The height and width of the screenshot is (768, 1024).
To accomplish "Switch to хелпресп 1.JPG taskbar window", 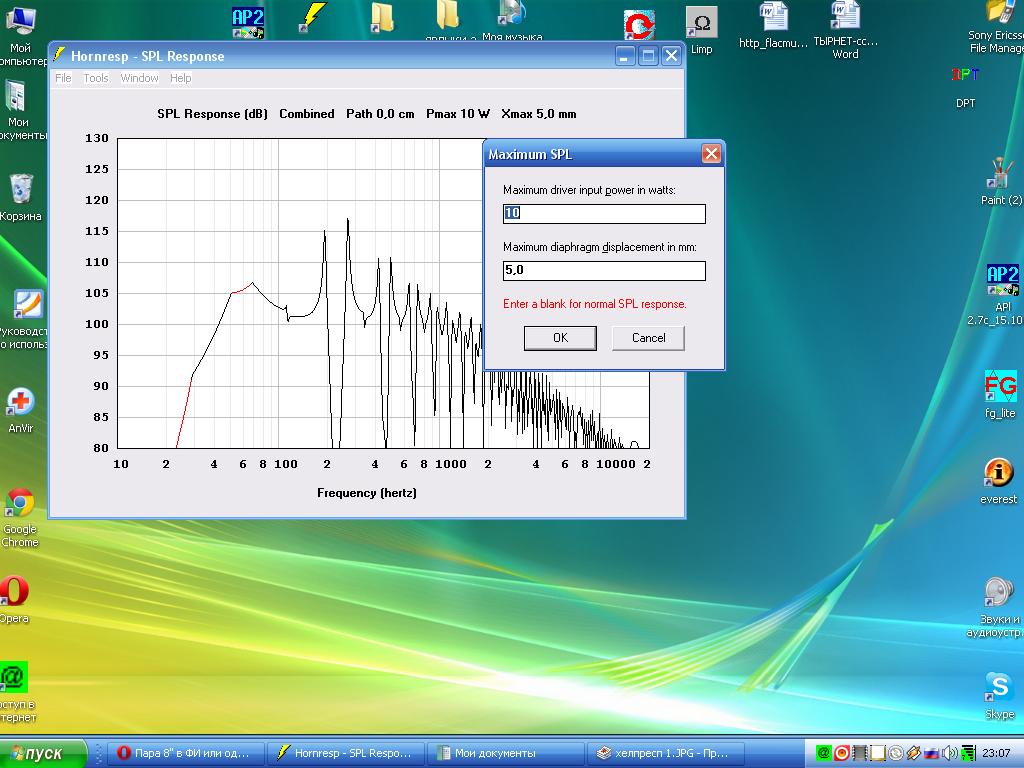I will tap(665, 753).
